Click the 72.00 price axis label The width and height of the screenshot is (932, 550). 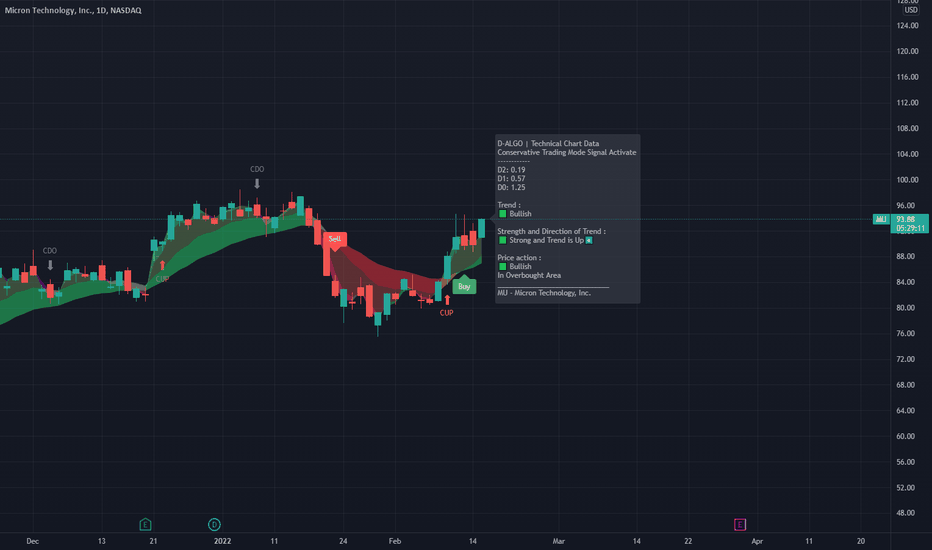907,359
